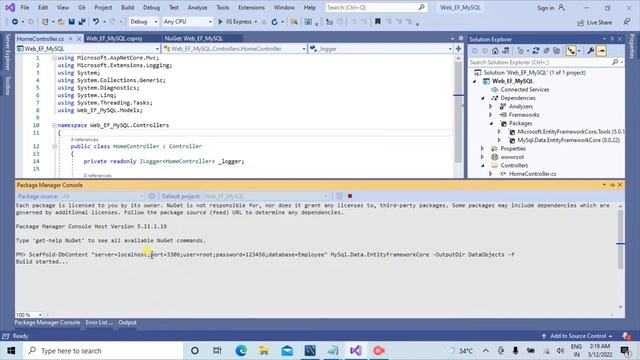Open IIS Express launch options dropdown arrow

point(256,22)
